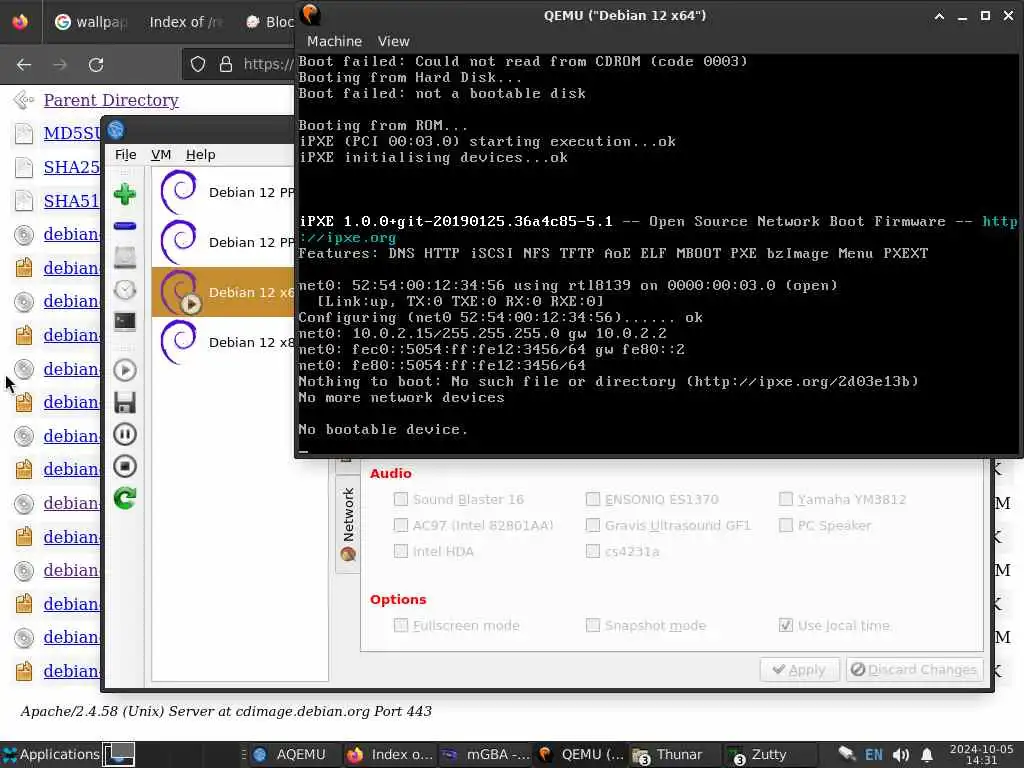Enable Snapshot mode option
1024x768 pixels.
click(592, 626)
